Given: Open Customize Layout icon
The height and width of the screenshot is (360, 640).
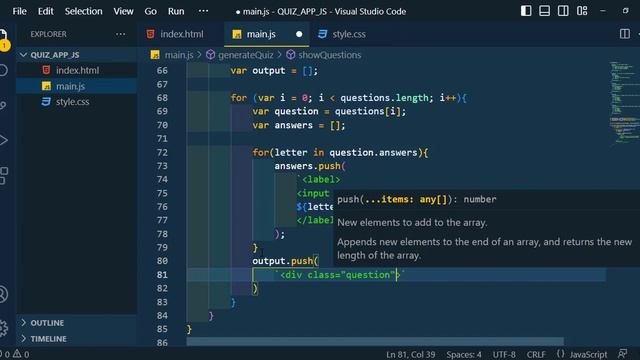Looking at the screenshot, I should (x=582, y=11).
